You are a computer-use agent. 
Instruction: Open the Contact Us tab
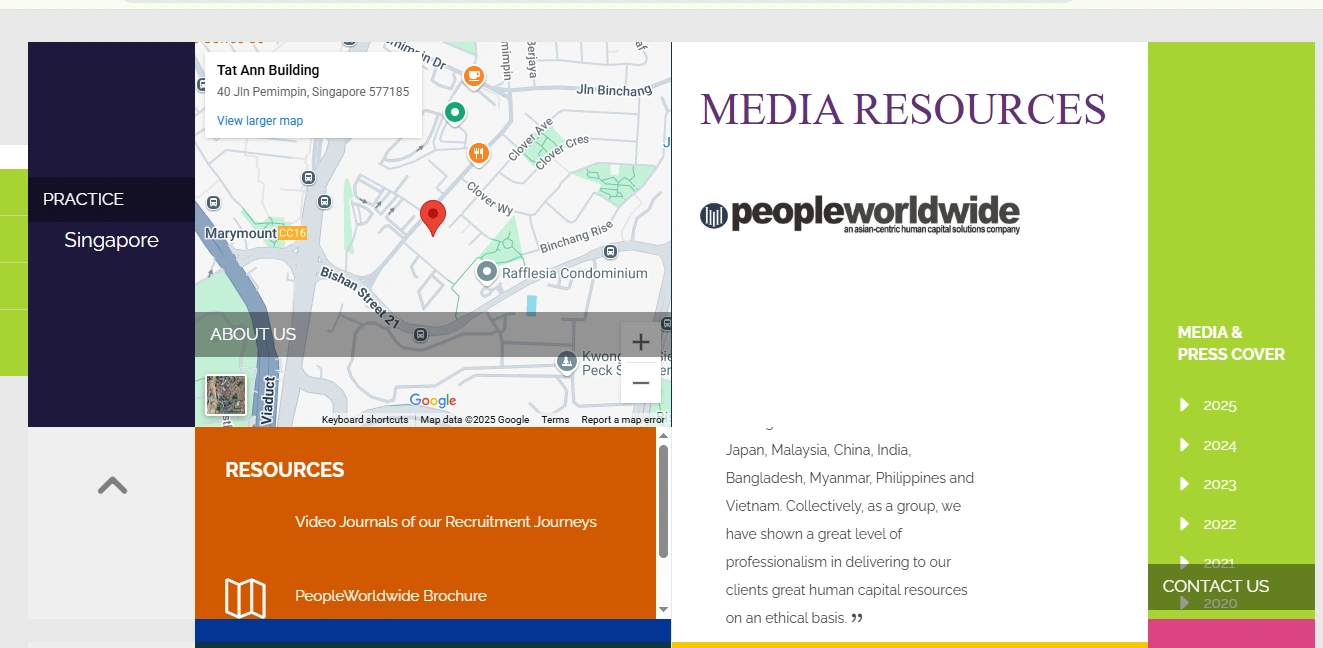[x=1215, y=586]
